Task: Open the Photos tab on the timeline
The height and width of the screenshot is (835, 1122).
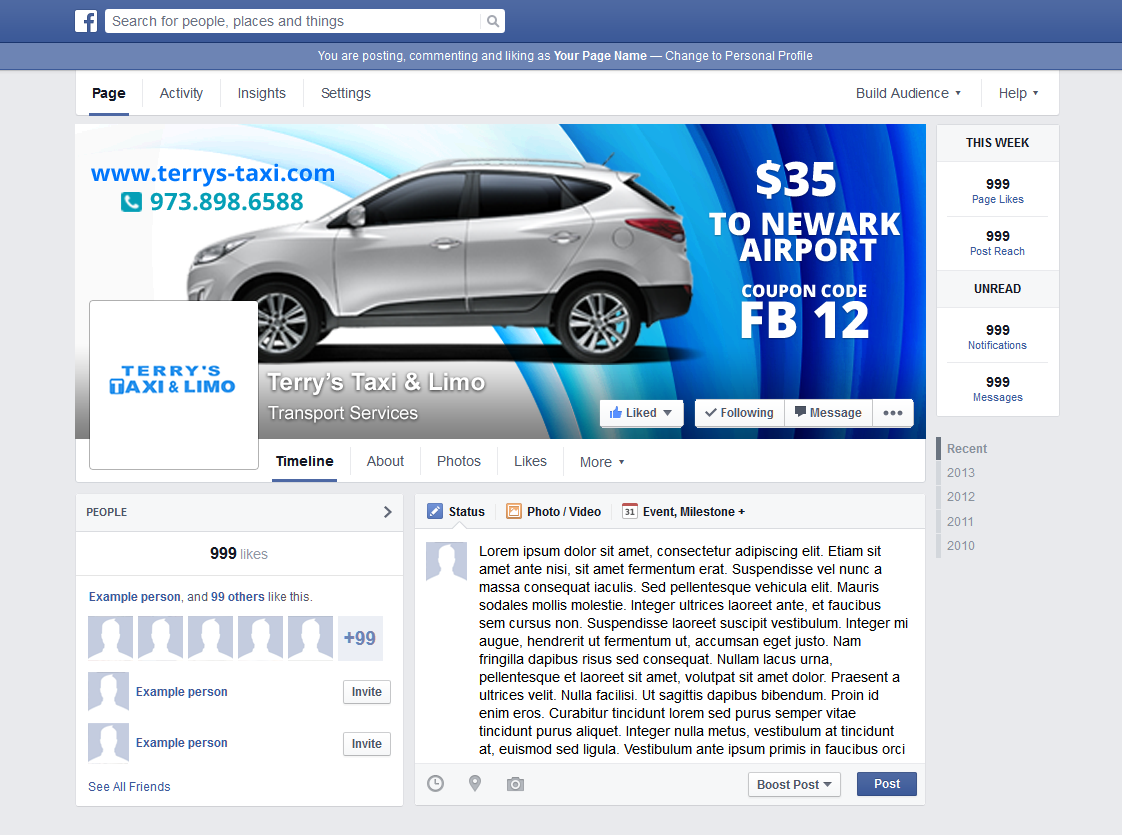Action: (x=458, y=461)
